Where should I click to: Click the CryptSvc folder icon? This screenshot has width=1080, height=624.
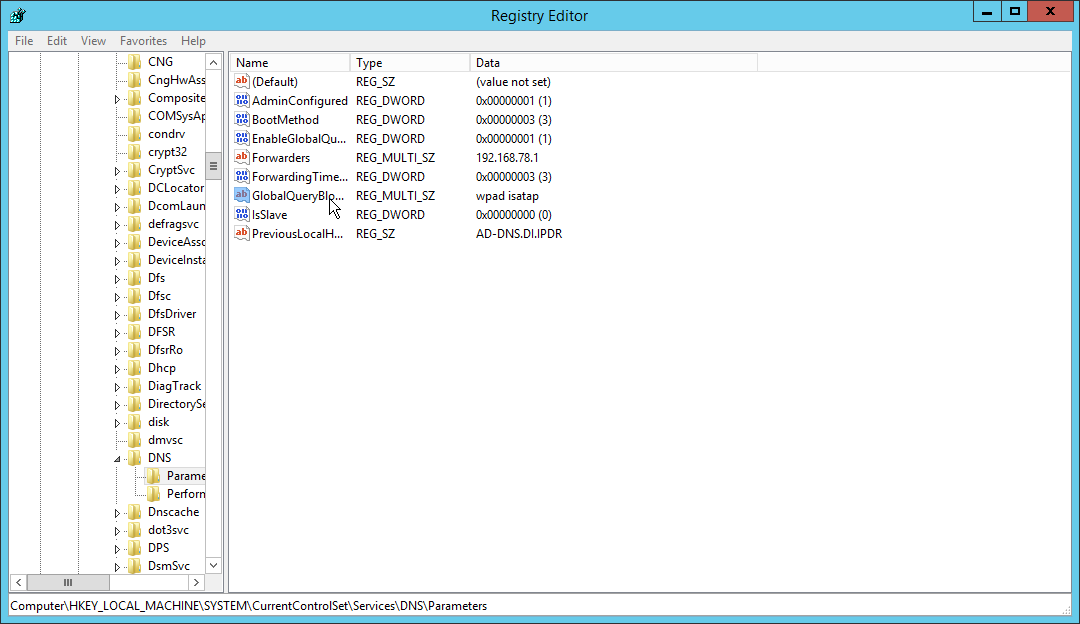click(x=135, y=169)
